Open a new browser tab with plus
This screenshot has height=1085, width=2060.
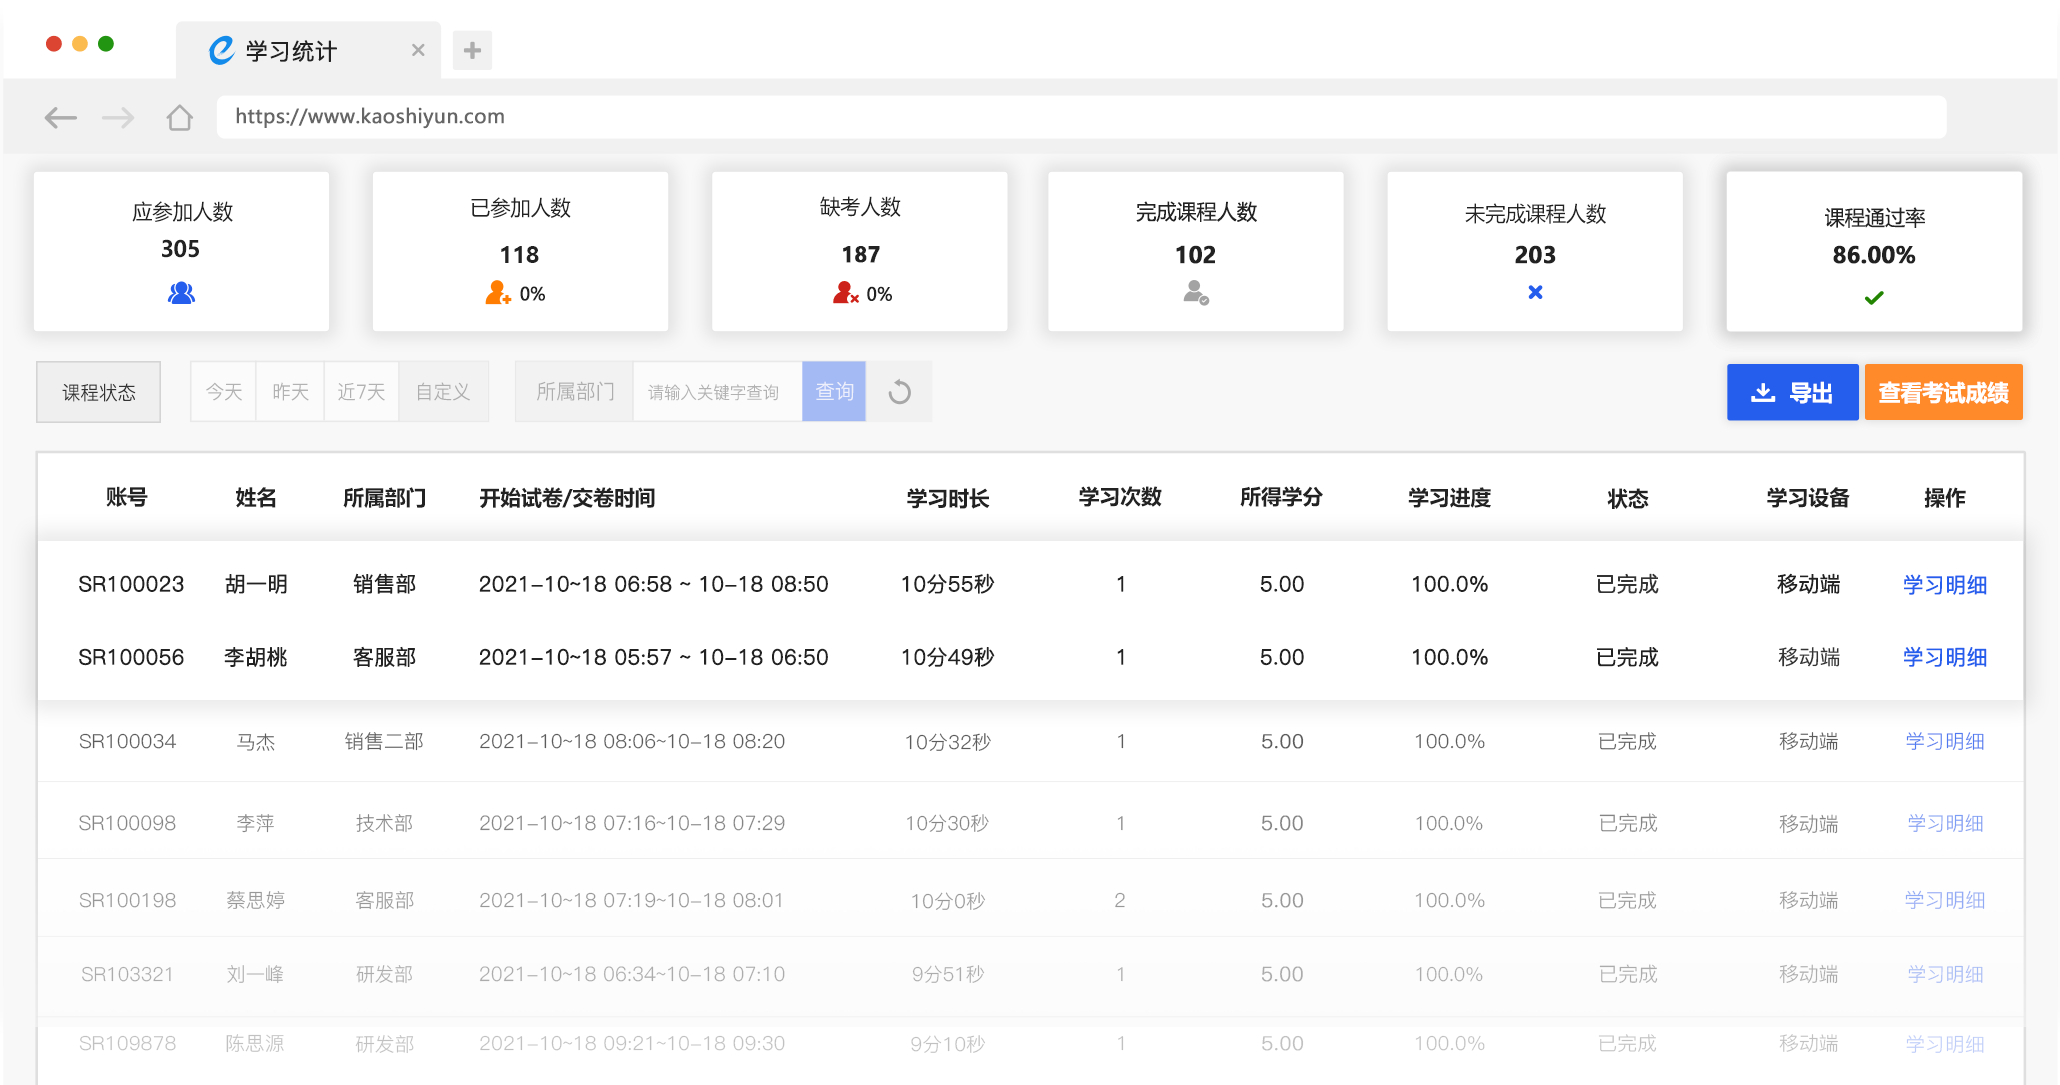(472, 50)
